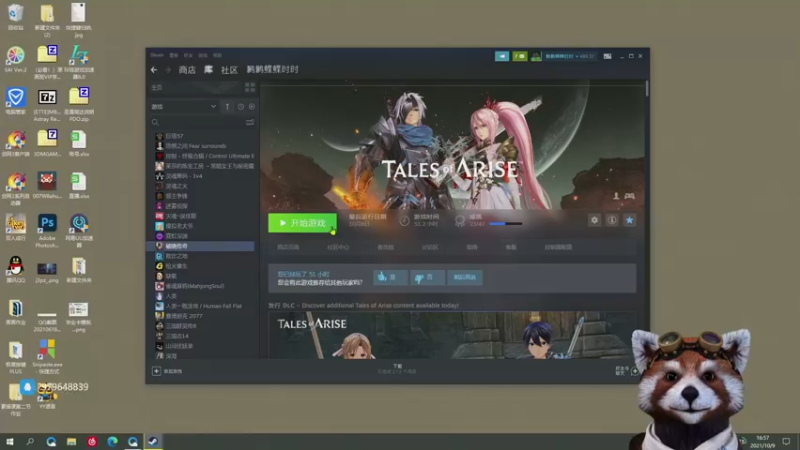
Task: Open the store page link under play button
Action: coord(288,247)
